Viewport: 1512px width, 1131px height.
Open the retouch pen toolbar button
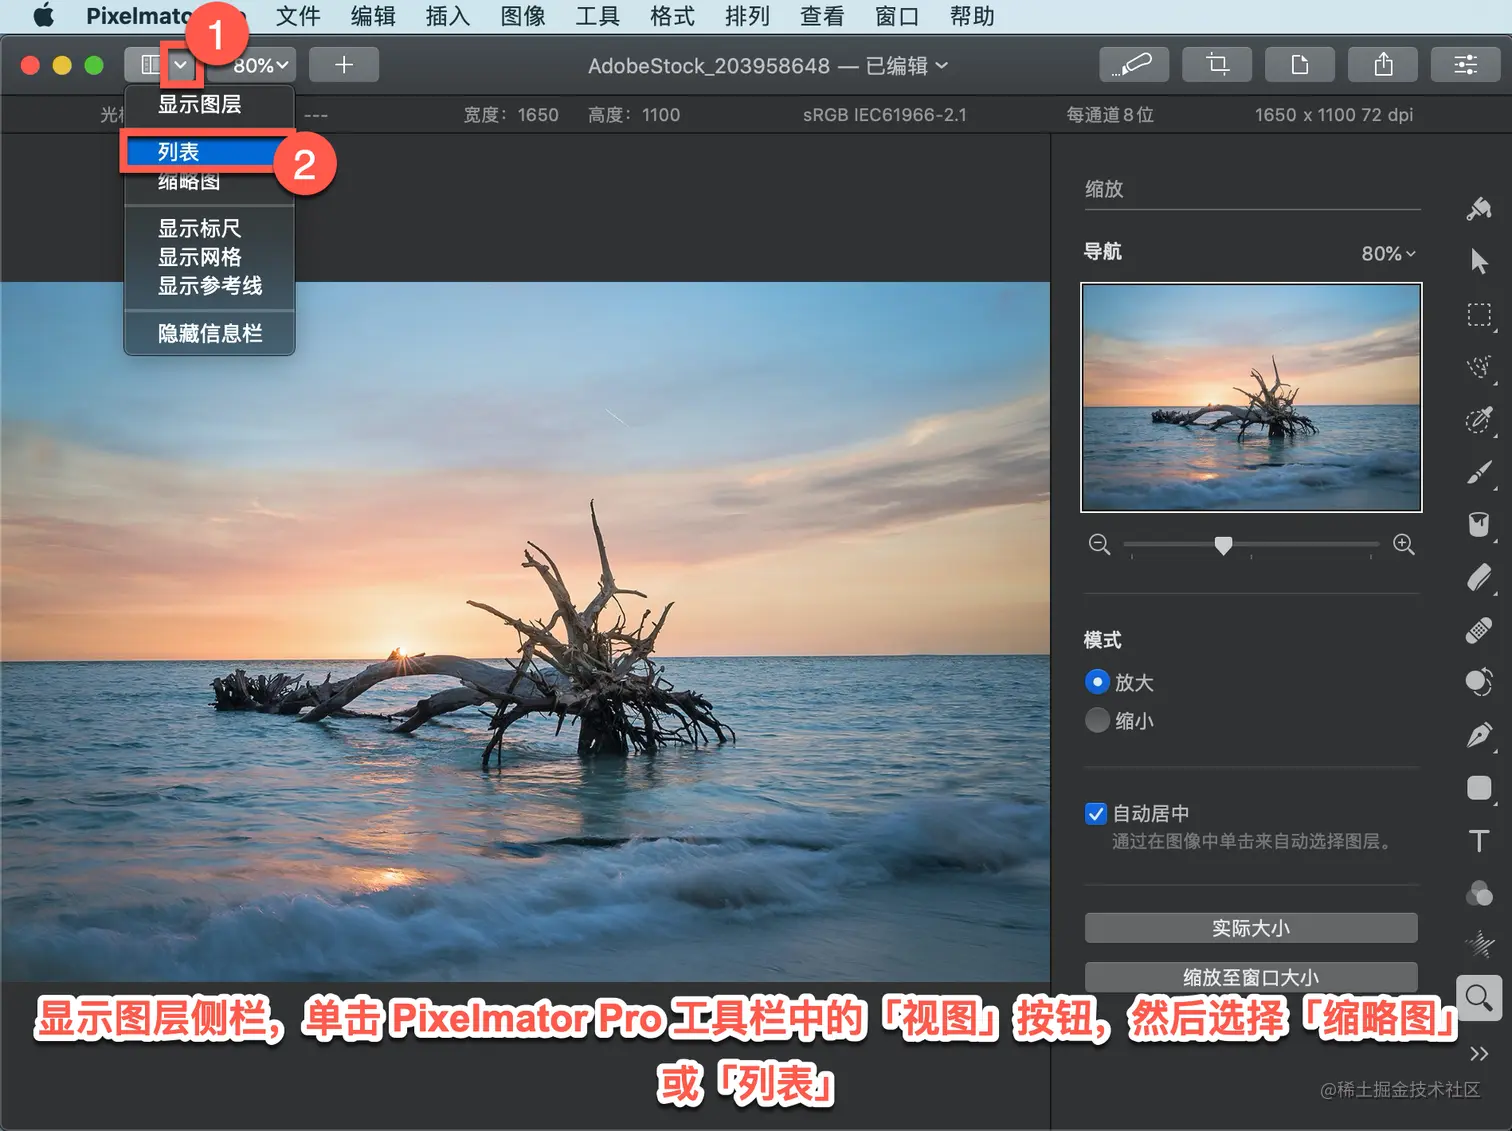pyautogui.click(x=1134, y=65)
